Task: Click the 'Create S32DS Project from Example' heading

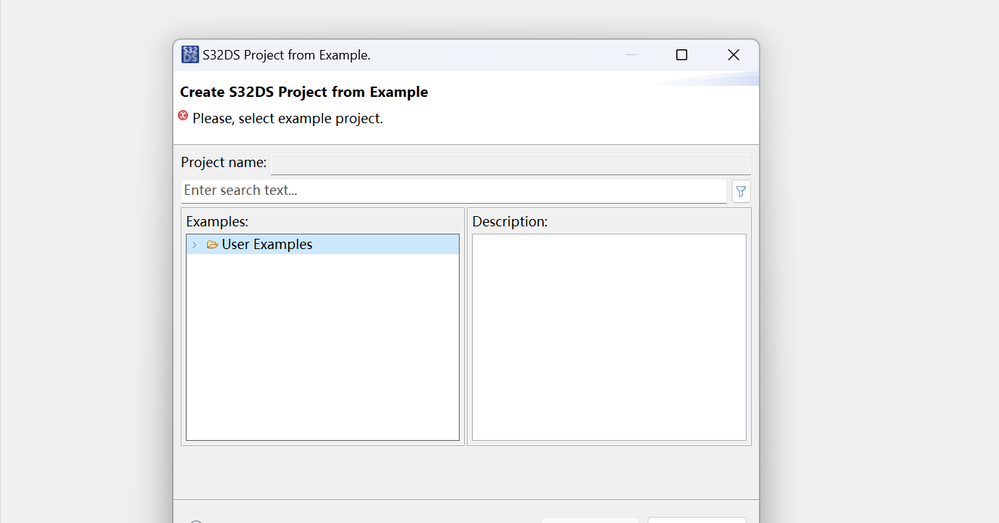Action: pyautogui.click(x=304, y=92)
